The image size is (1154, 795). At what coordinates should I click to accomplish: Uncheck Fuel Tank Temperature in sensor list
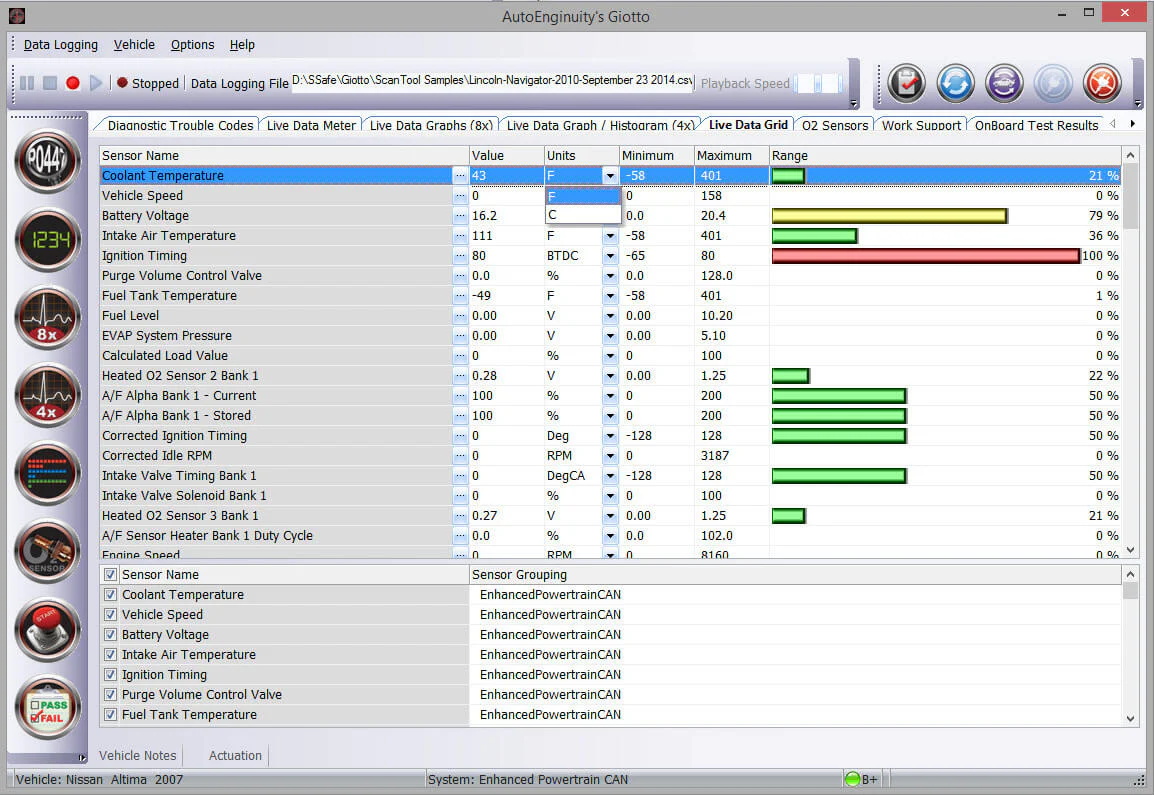pyautogui.click(x=110, y=714)
